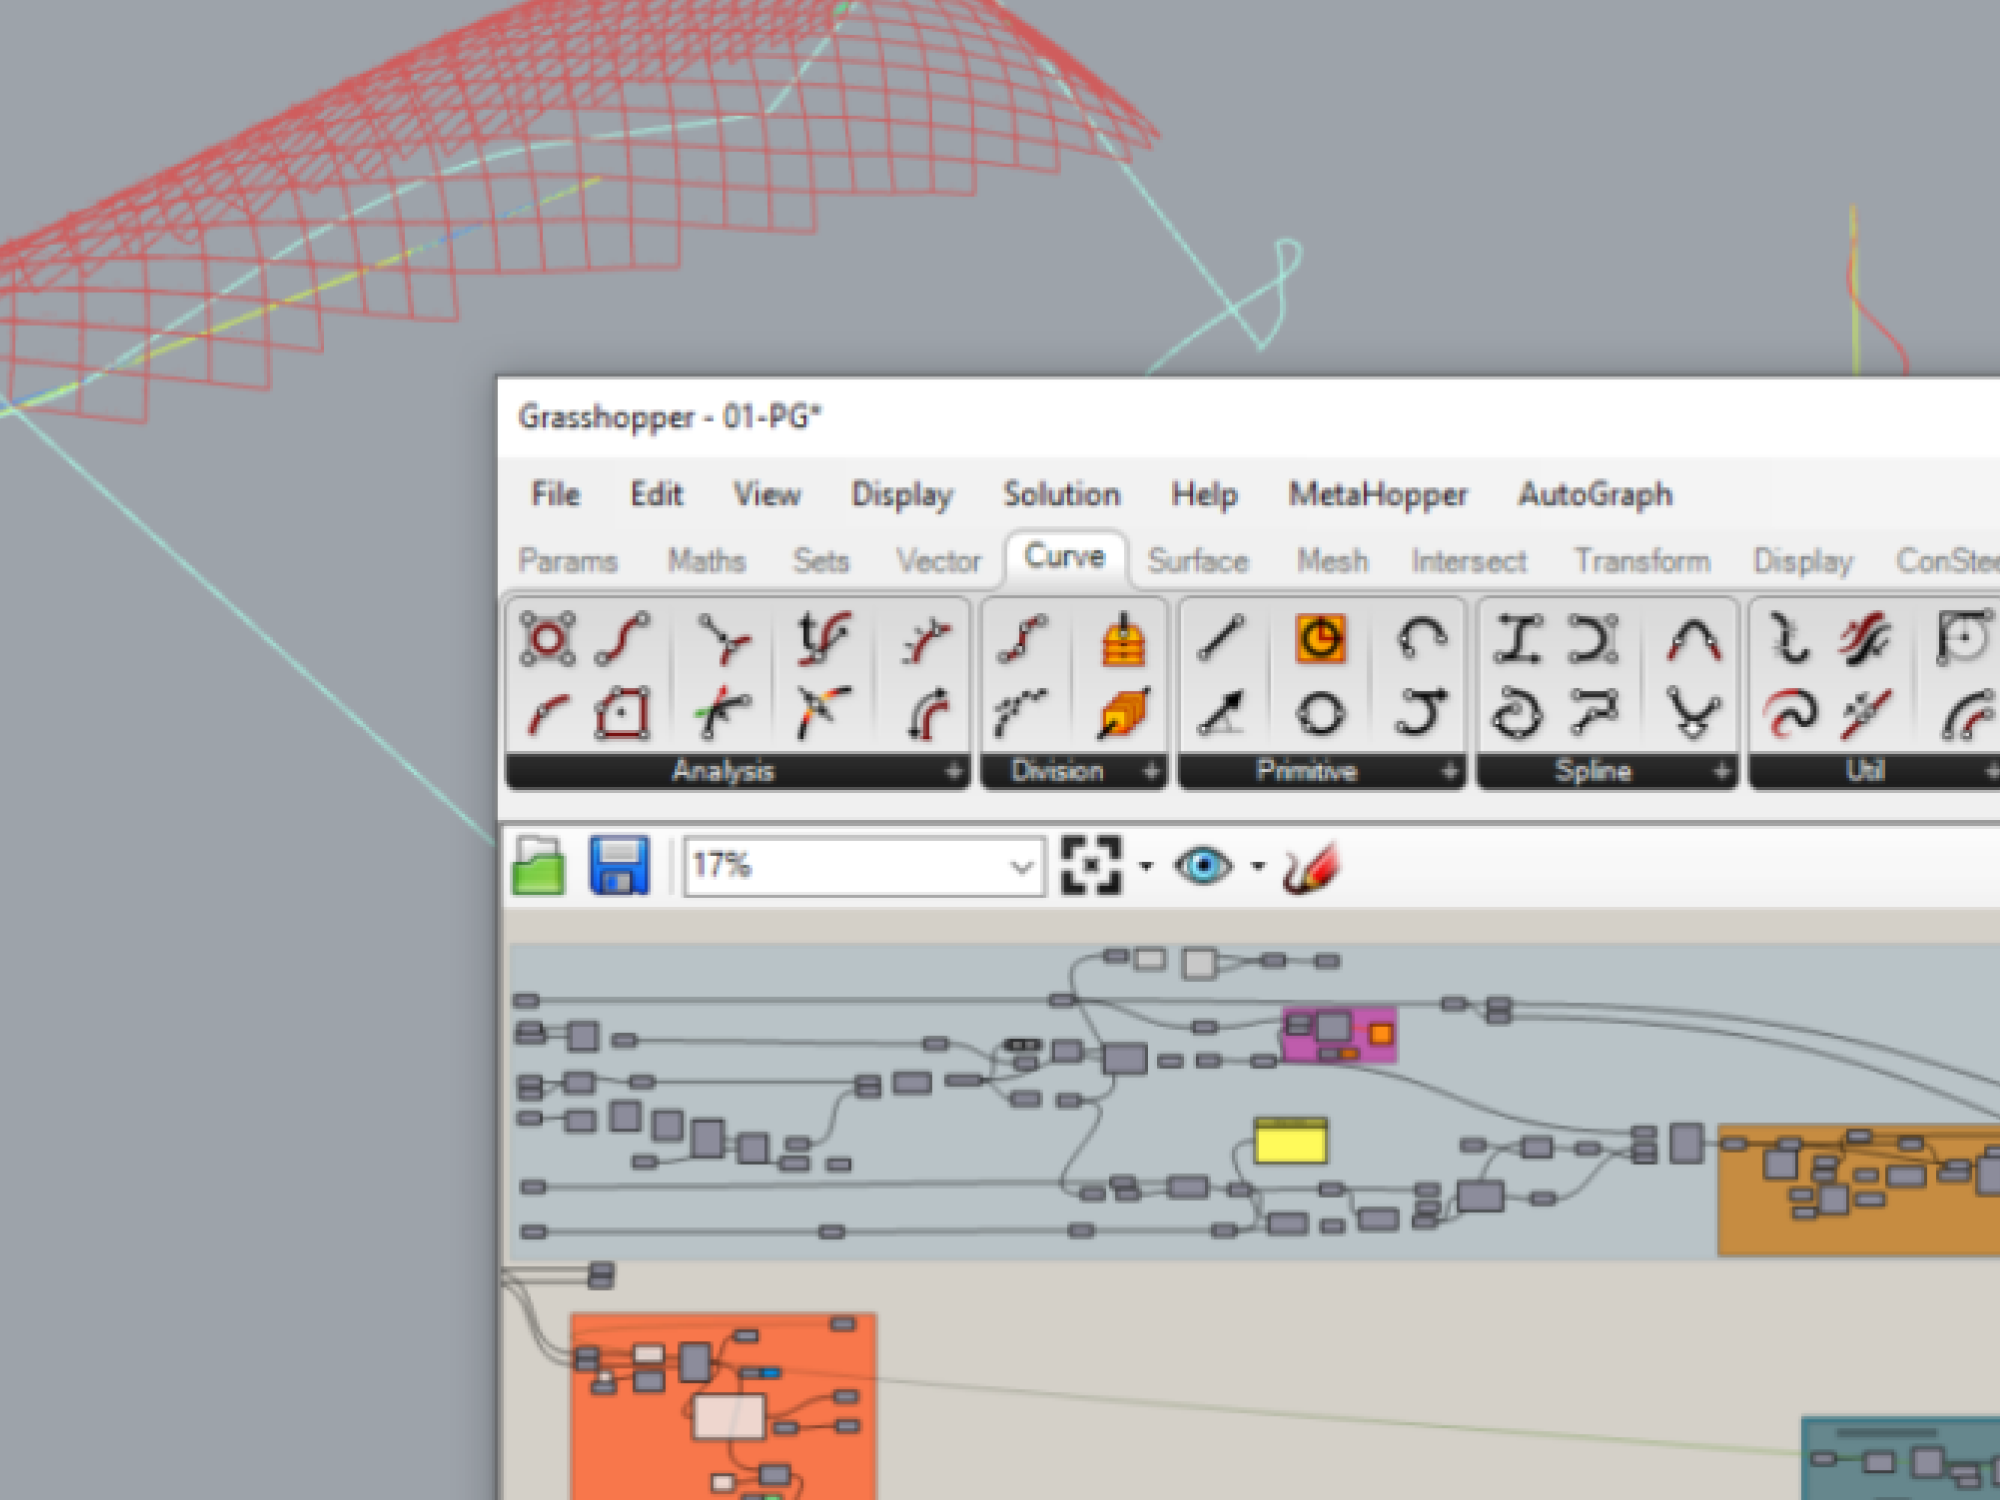This screenshot has height=1500, width=2000.
Task: Pick the Arc component icon
Action: [x=1421, y=638]
